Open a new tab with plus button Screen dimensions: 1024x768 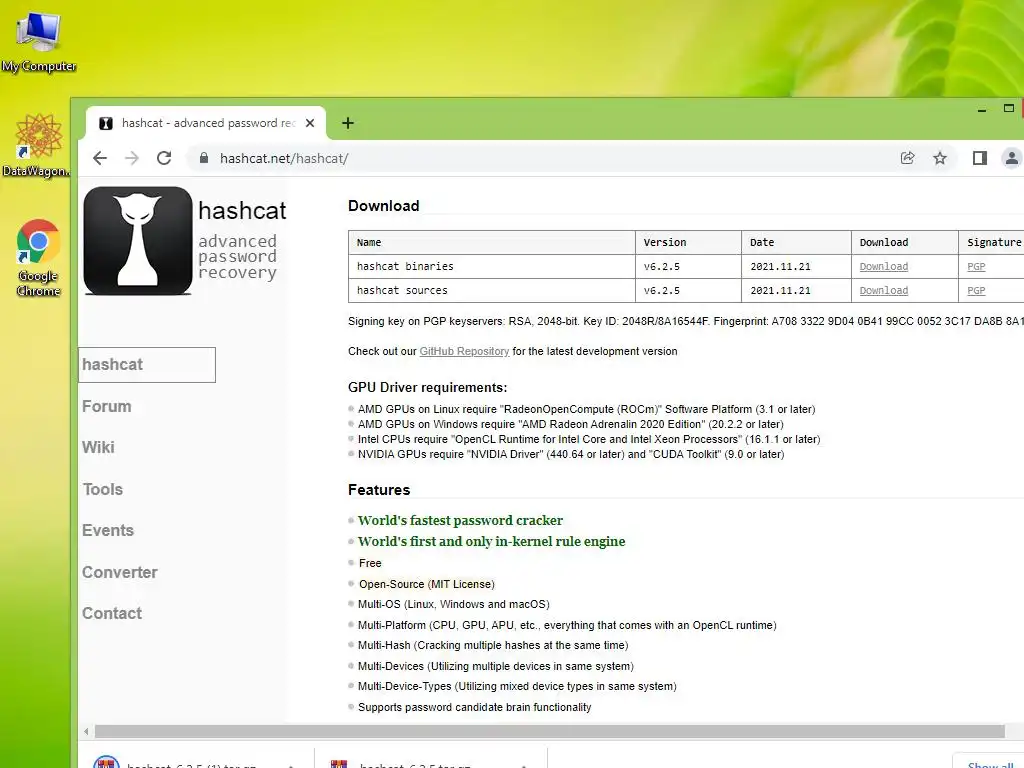click(x=347, y=123)
